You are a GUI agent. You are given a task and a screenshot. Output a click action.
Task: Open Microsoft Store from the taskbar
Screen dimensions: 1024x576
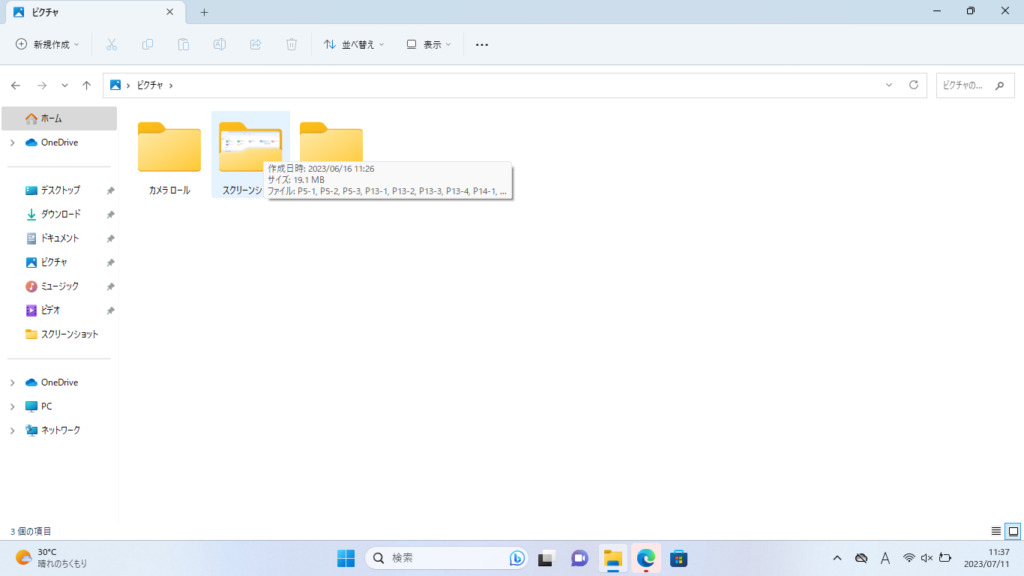point(678,558)
